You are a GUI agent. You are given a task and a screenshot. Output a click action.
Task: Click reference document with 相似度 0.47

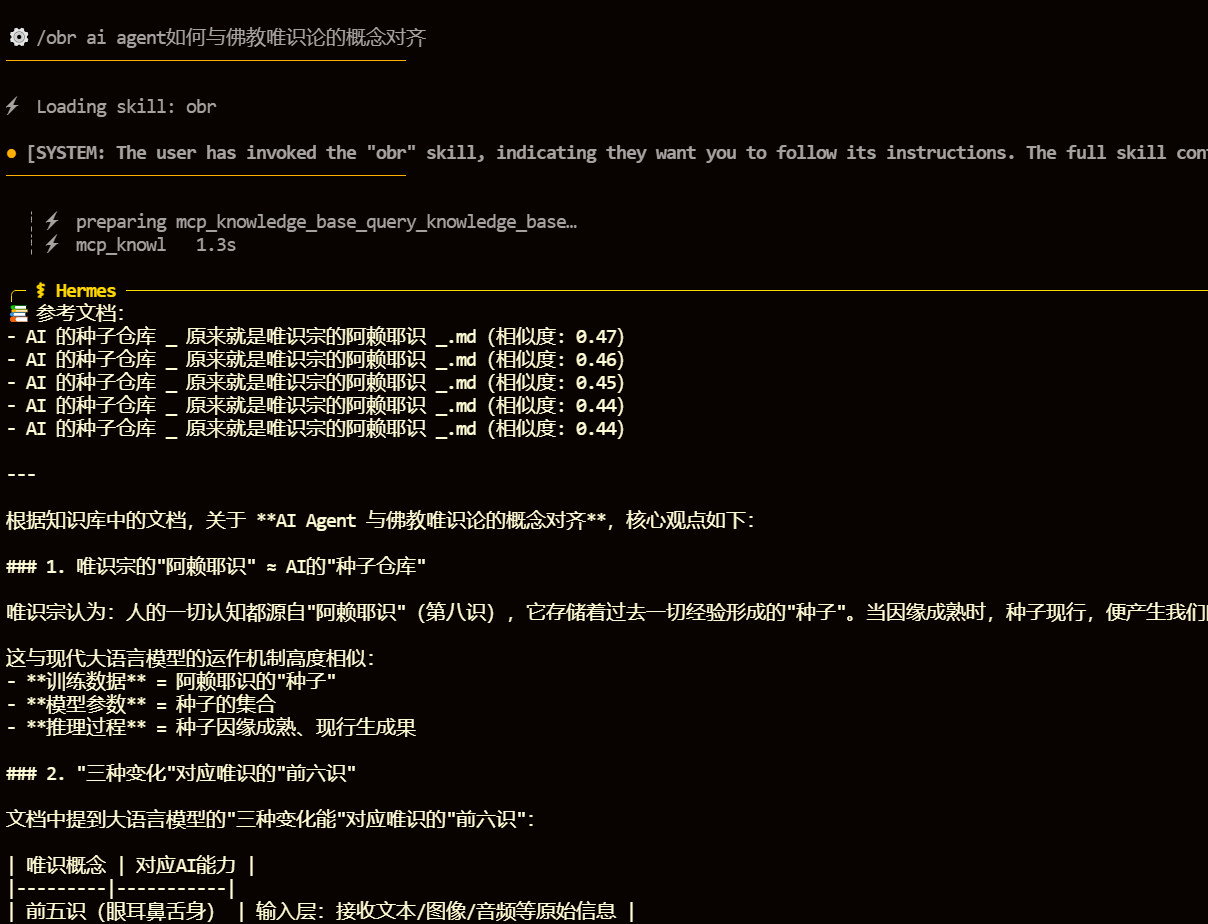316,336
